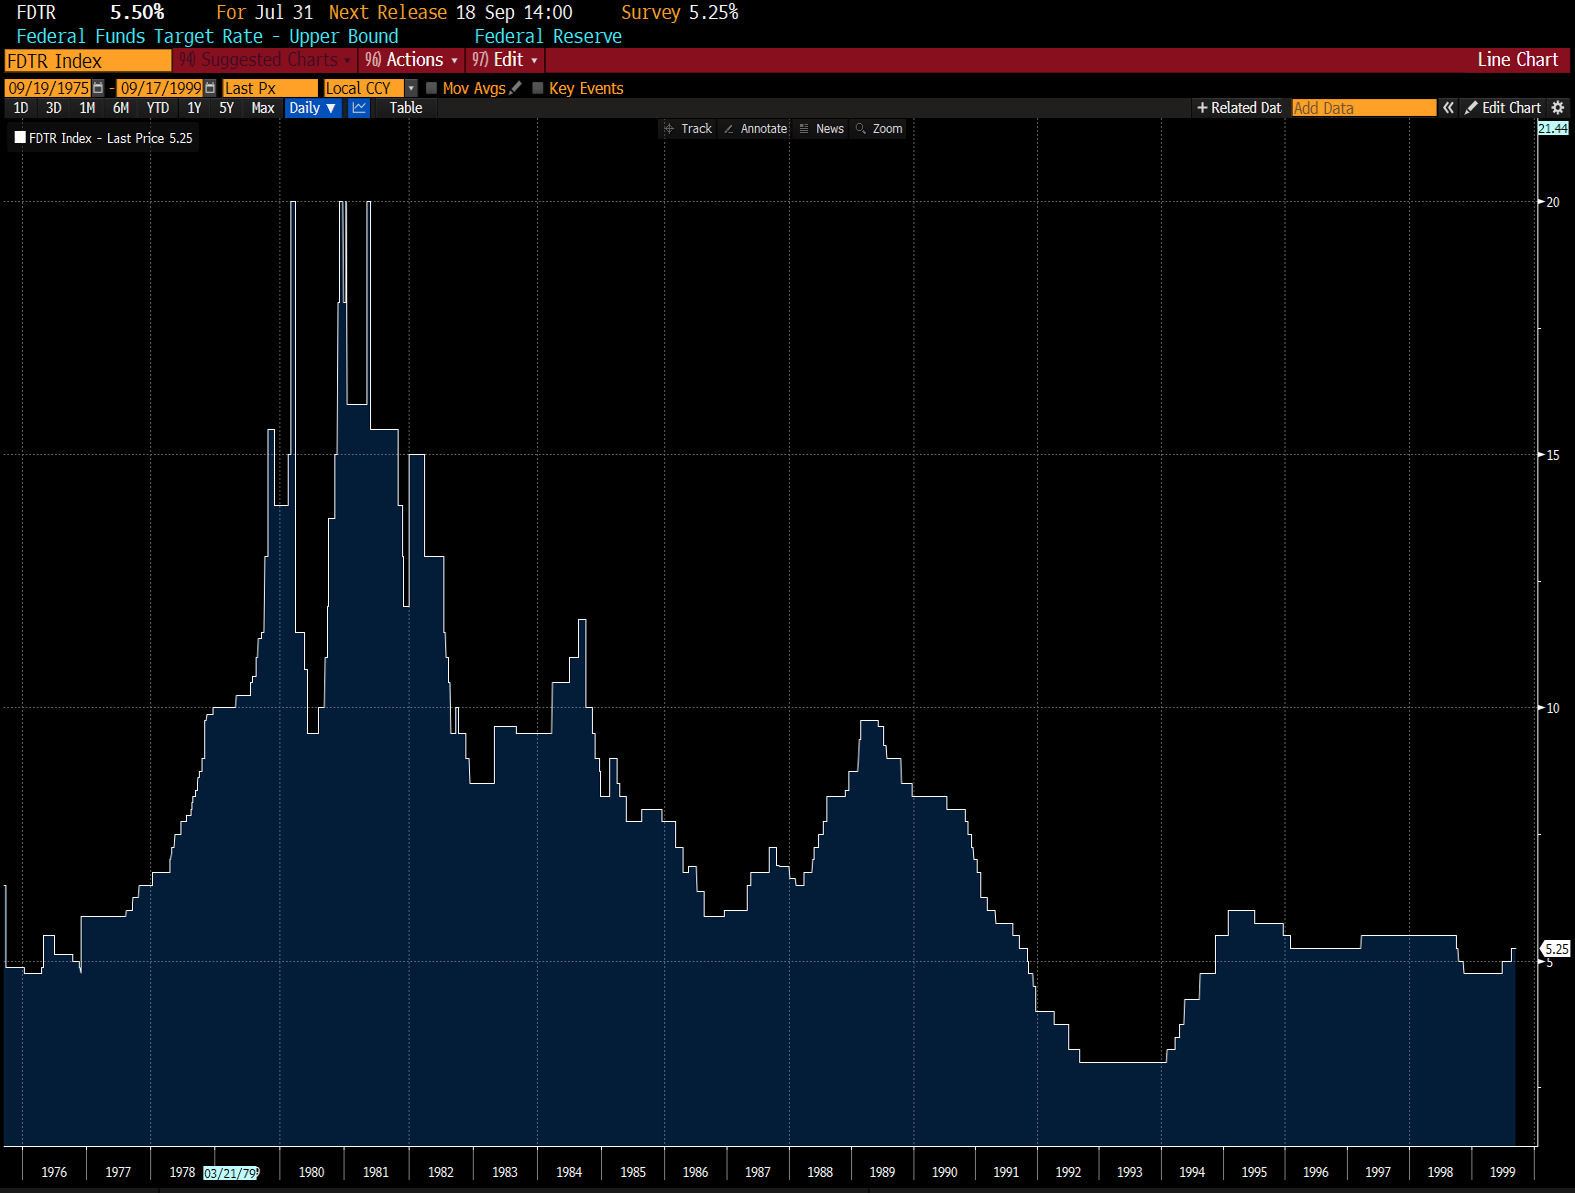Activate the Annotate tool
This screenshot has height=1193, width=1575.
(755, 129)
